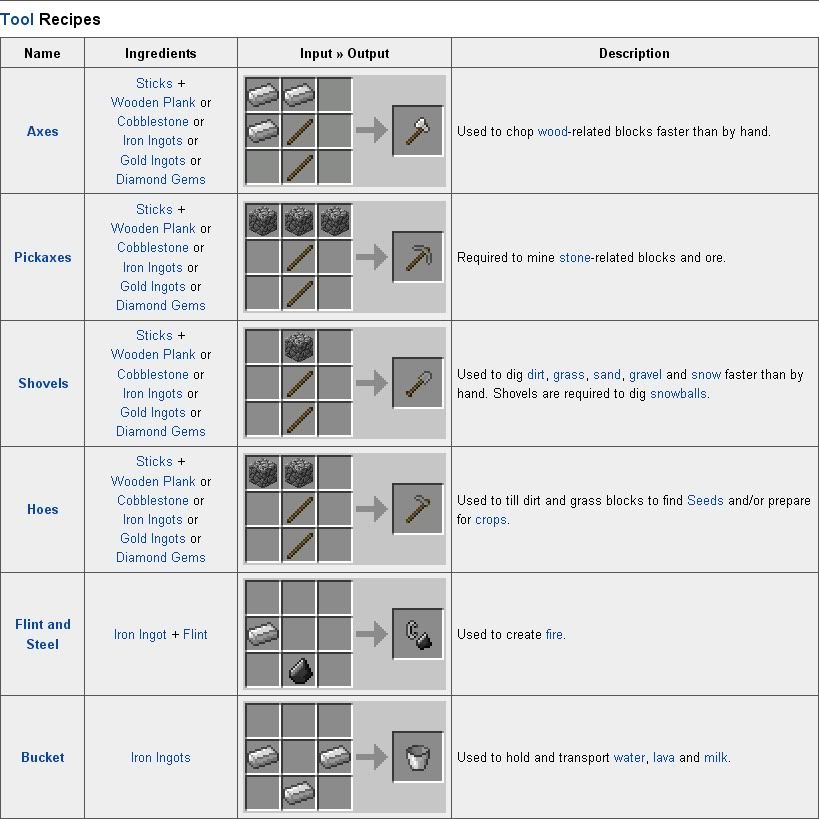The width and height of the screenshot is (819, 819).
Task: Open the Hoes name link
Action: pyautogui.click(x=42, y=509)
